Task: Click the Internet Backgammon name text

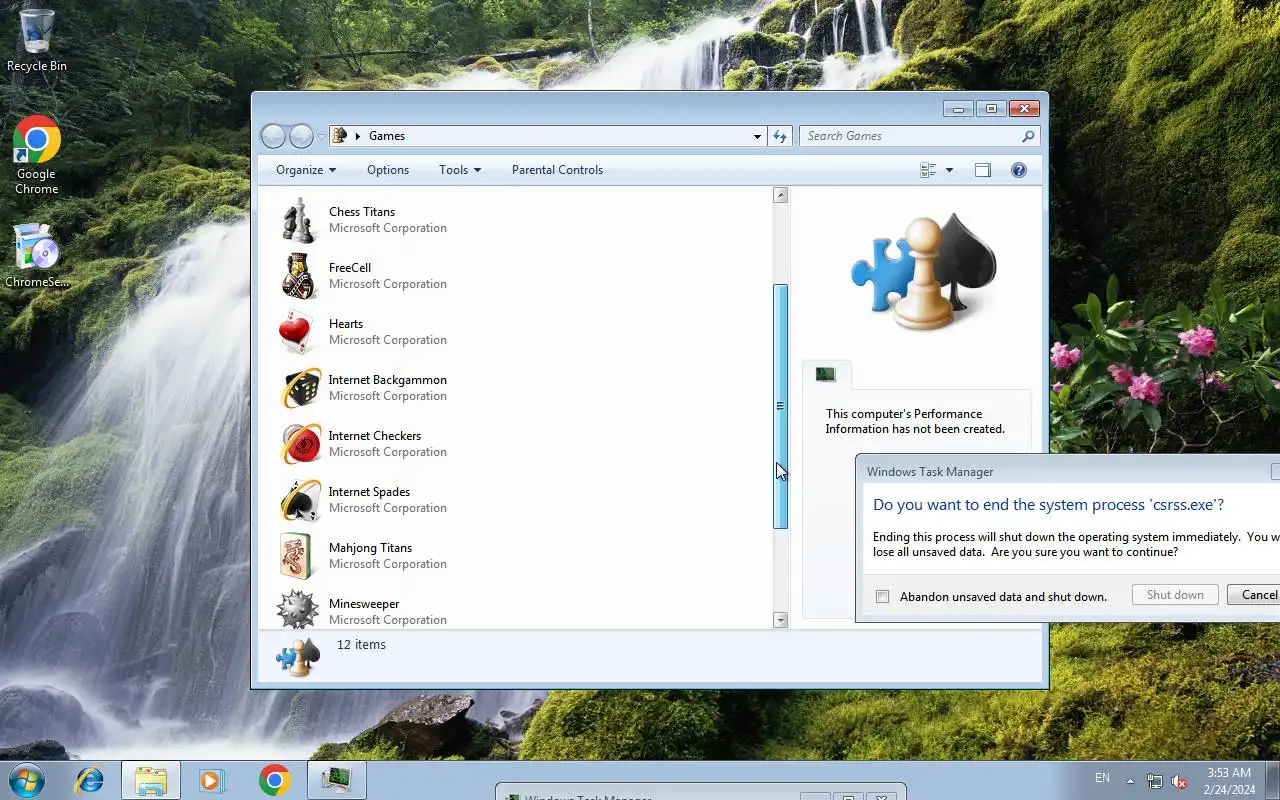Action: 388,380
